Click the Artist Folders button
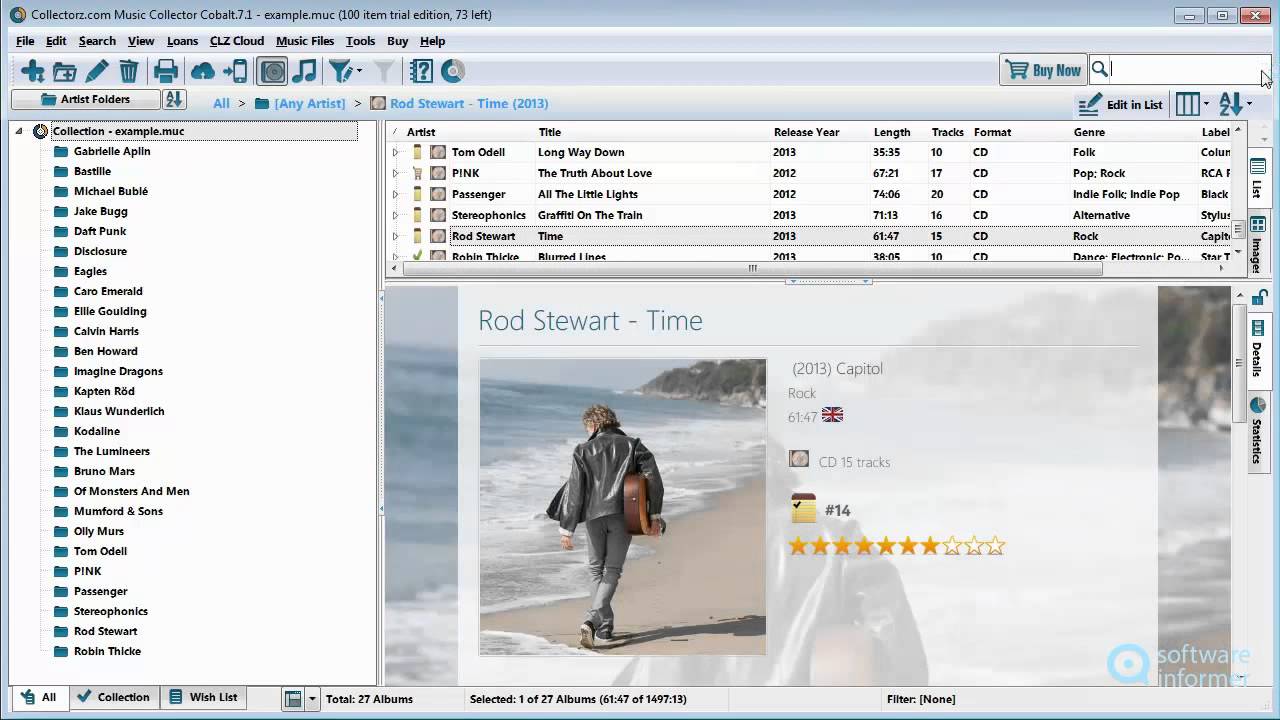Image resolution: width=1280 pixels, height=720 pixels. pos(85,99)
